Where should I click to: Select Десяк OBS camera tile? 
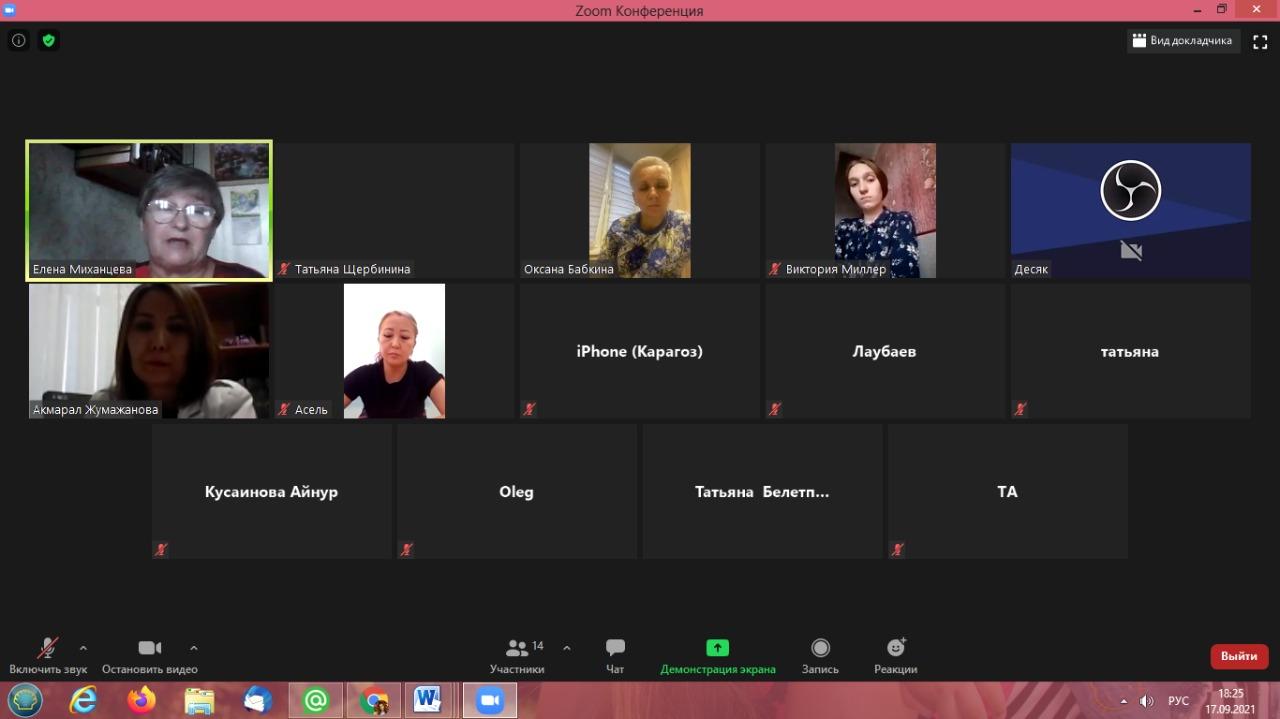pos(1130,210)
